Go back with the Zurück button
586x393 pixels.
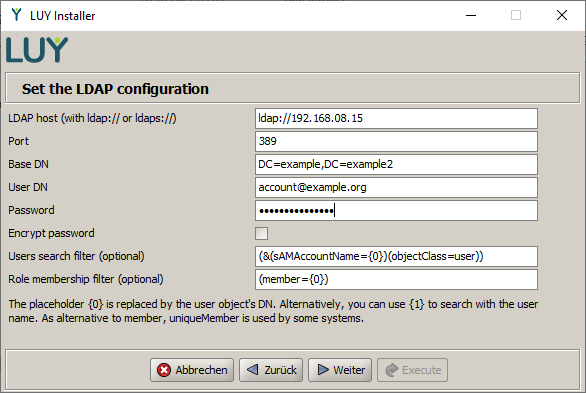click(271, 370)
